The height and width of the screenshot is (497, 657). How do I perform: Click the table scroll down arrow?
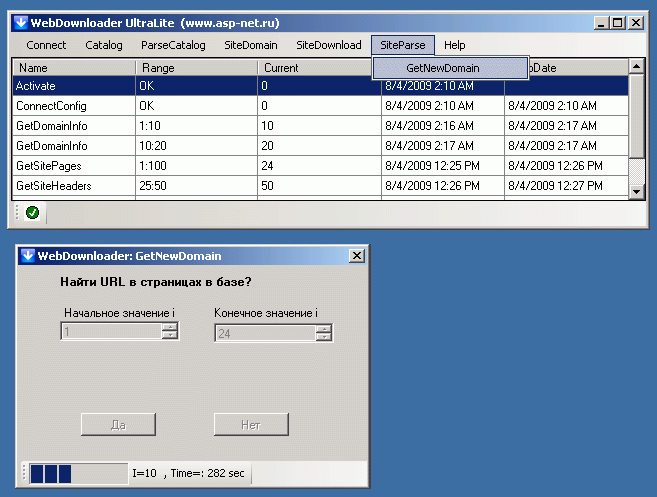(636, 192)
